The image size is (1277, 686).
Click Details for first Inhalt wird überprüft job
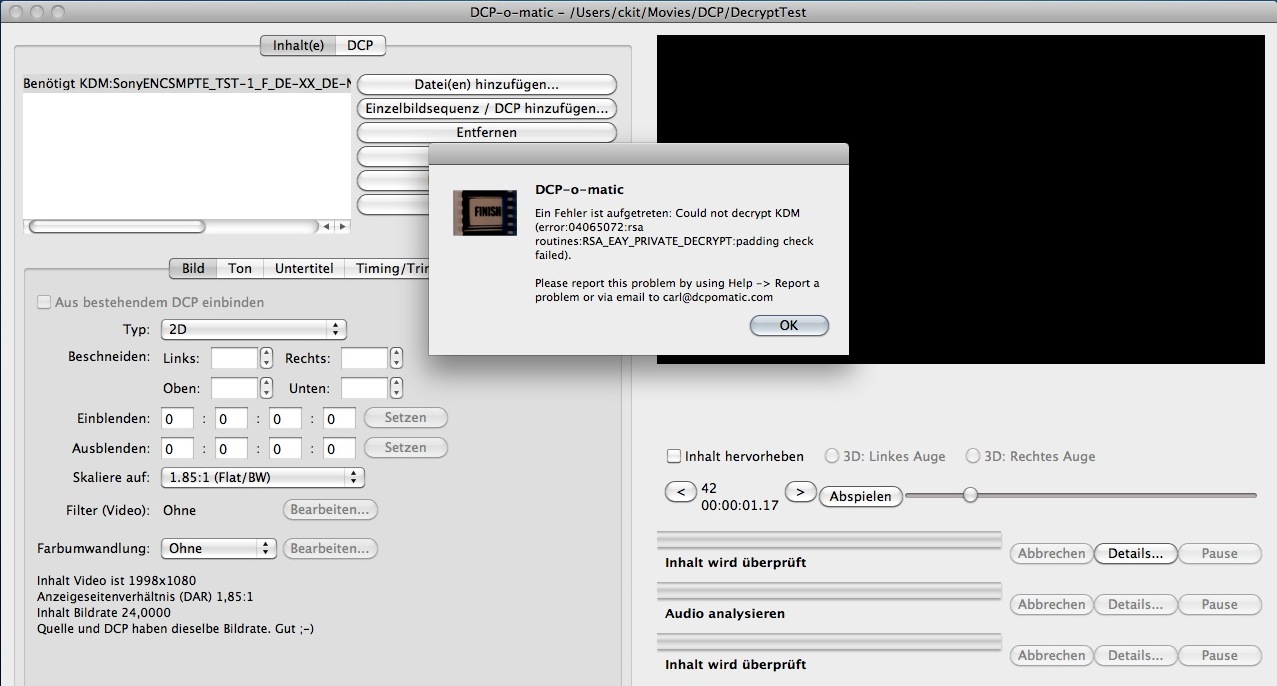pyautogui.click(x=1136, y=553)
